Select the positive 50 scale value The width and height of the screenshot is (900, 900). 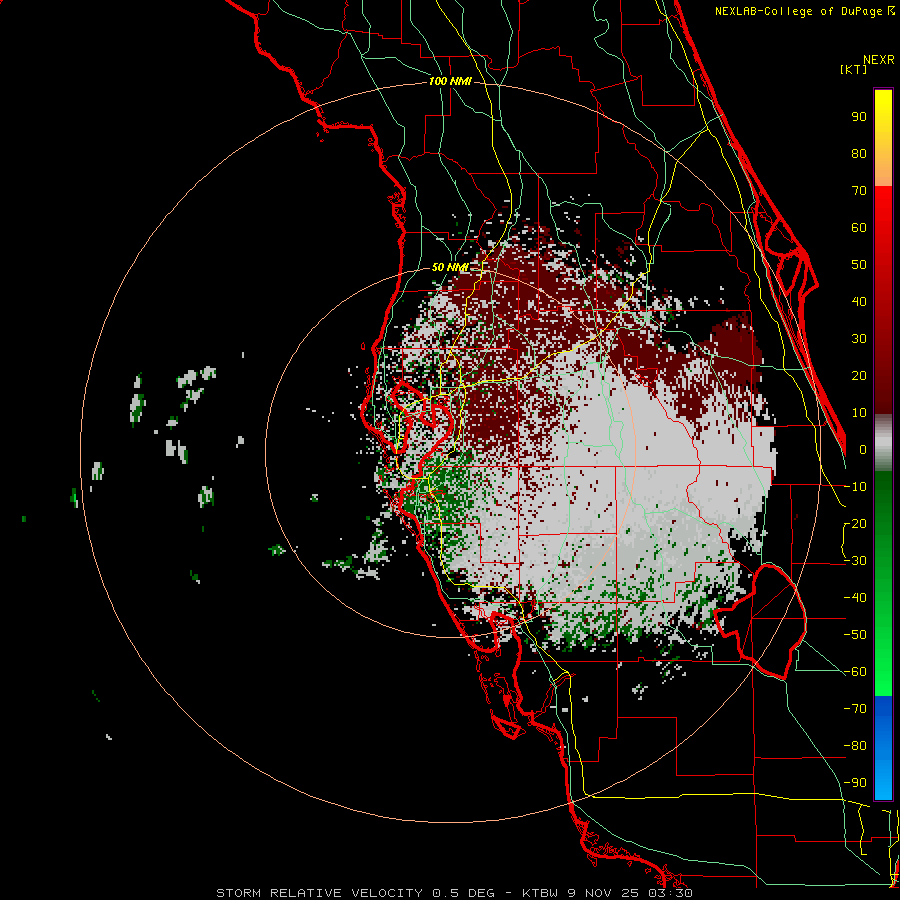coord(859,265)
